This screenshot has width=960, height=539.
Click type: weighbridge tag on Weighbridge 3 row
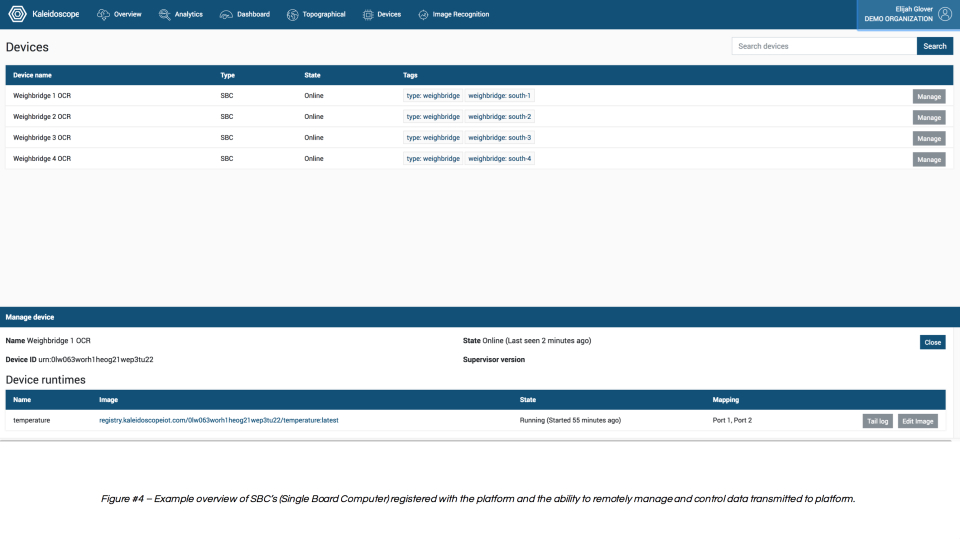coord(433,137)
